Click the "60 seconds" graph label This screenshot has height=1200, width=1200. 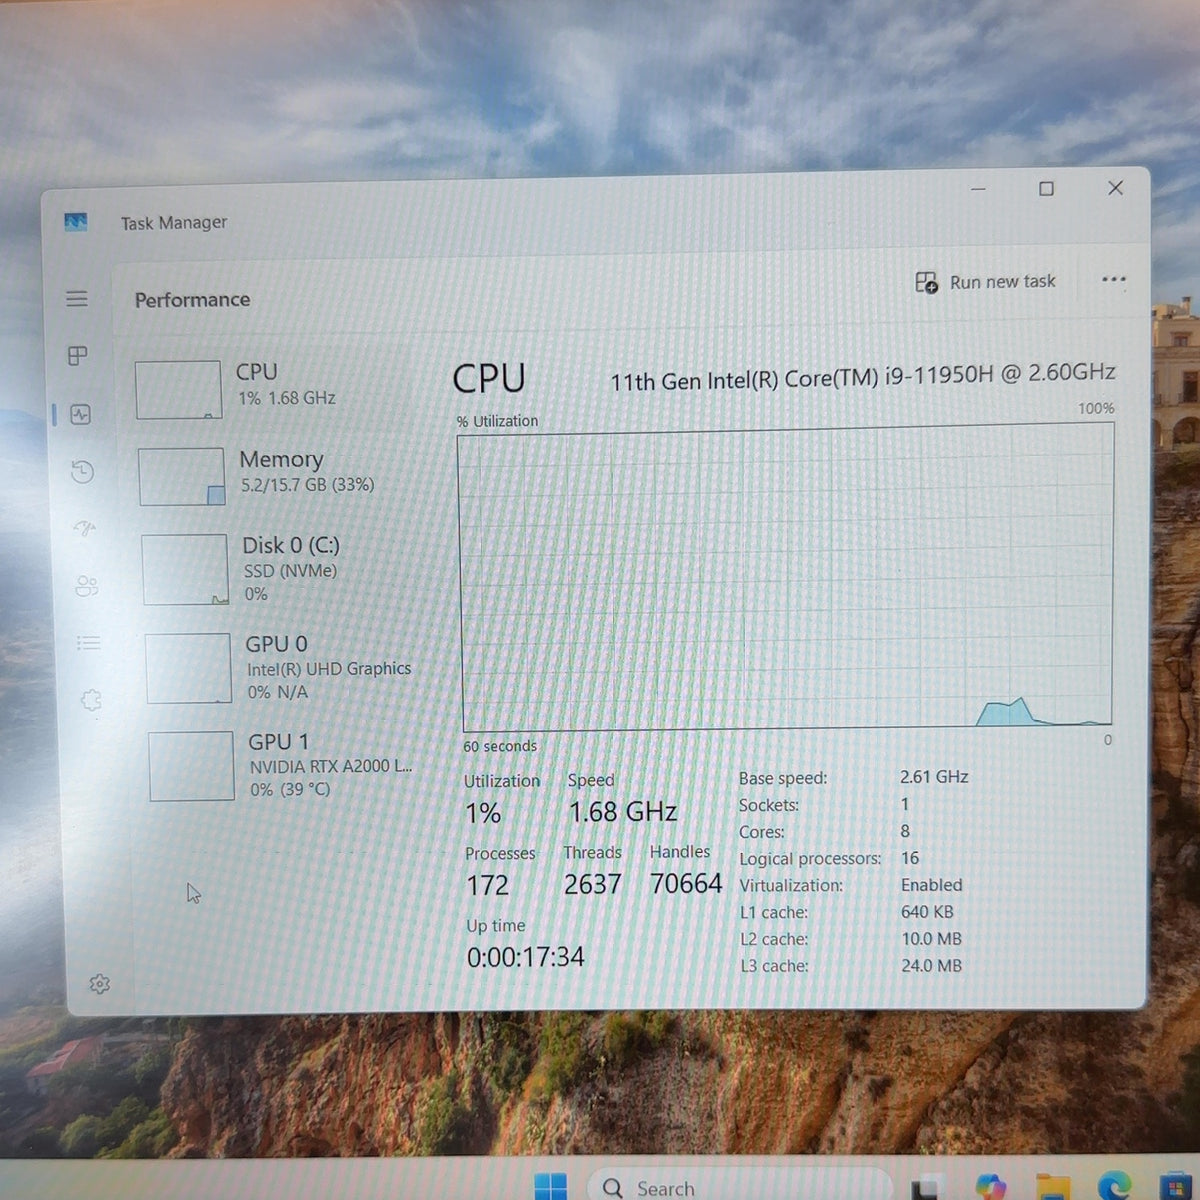point(500,746)
